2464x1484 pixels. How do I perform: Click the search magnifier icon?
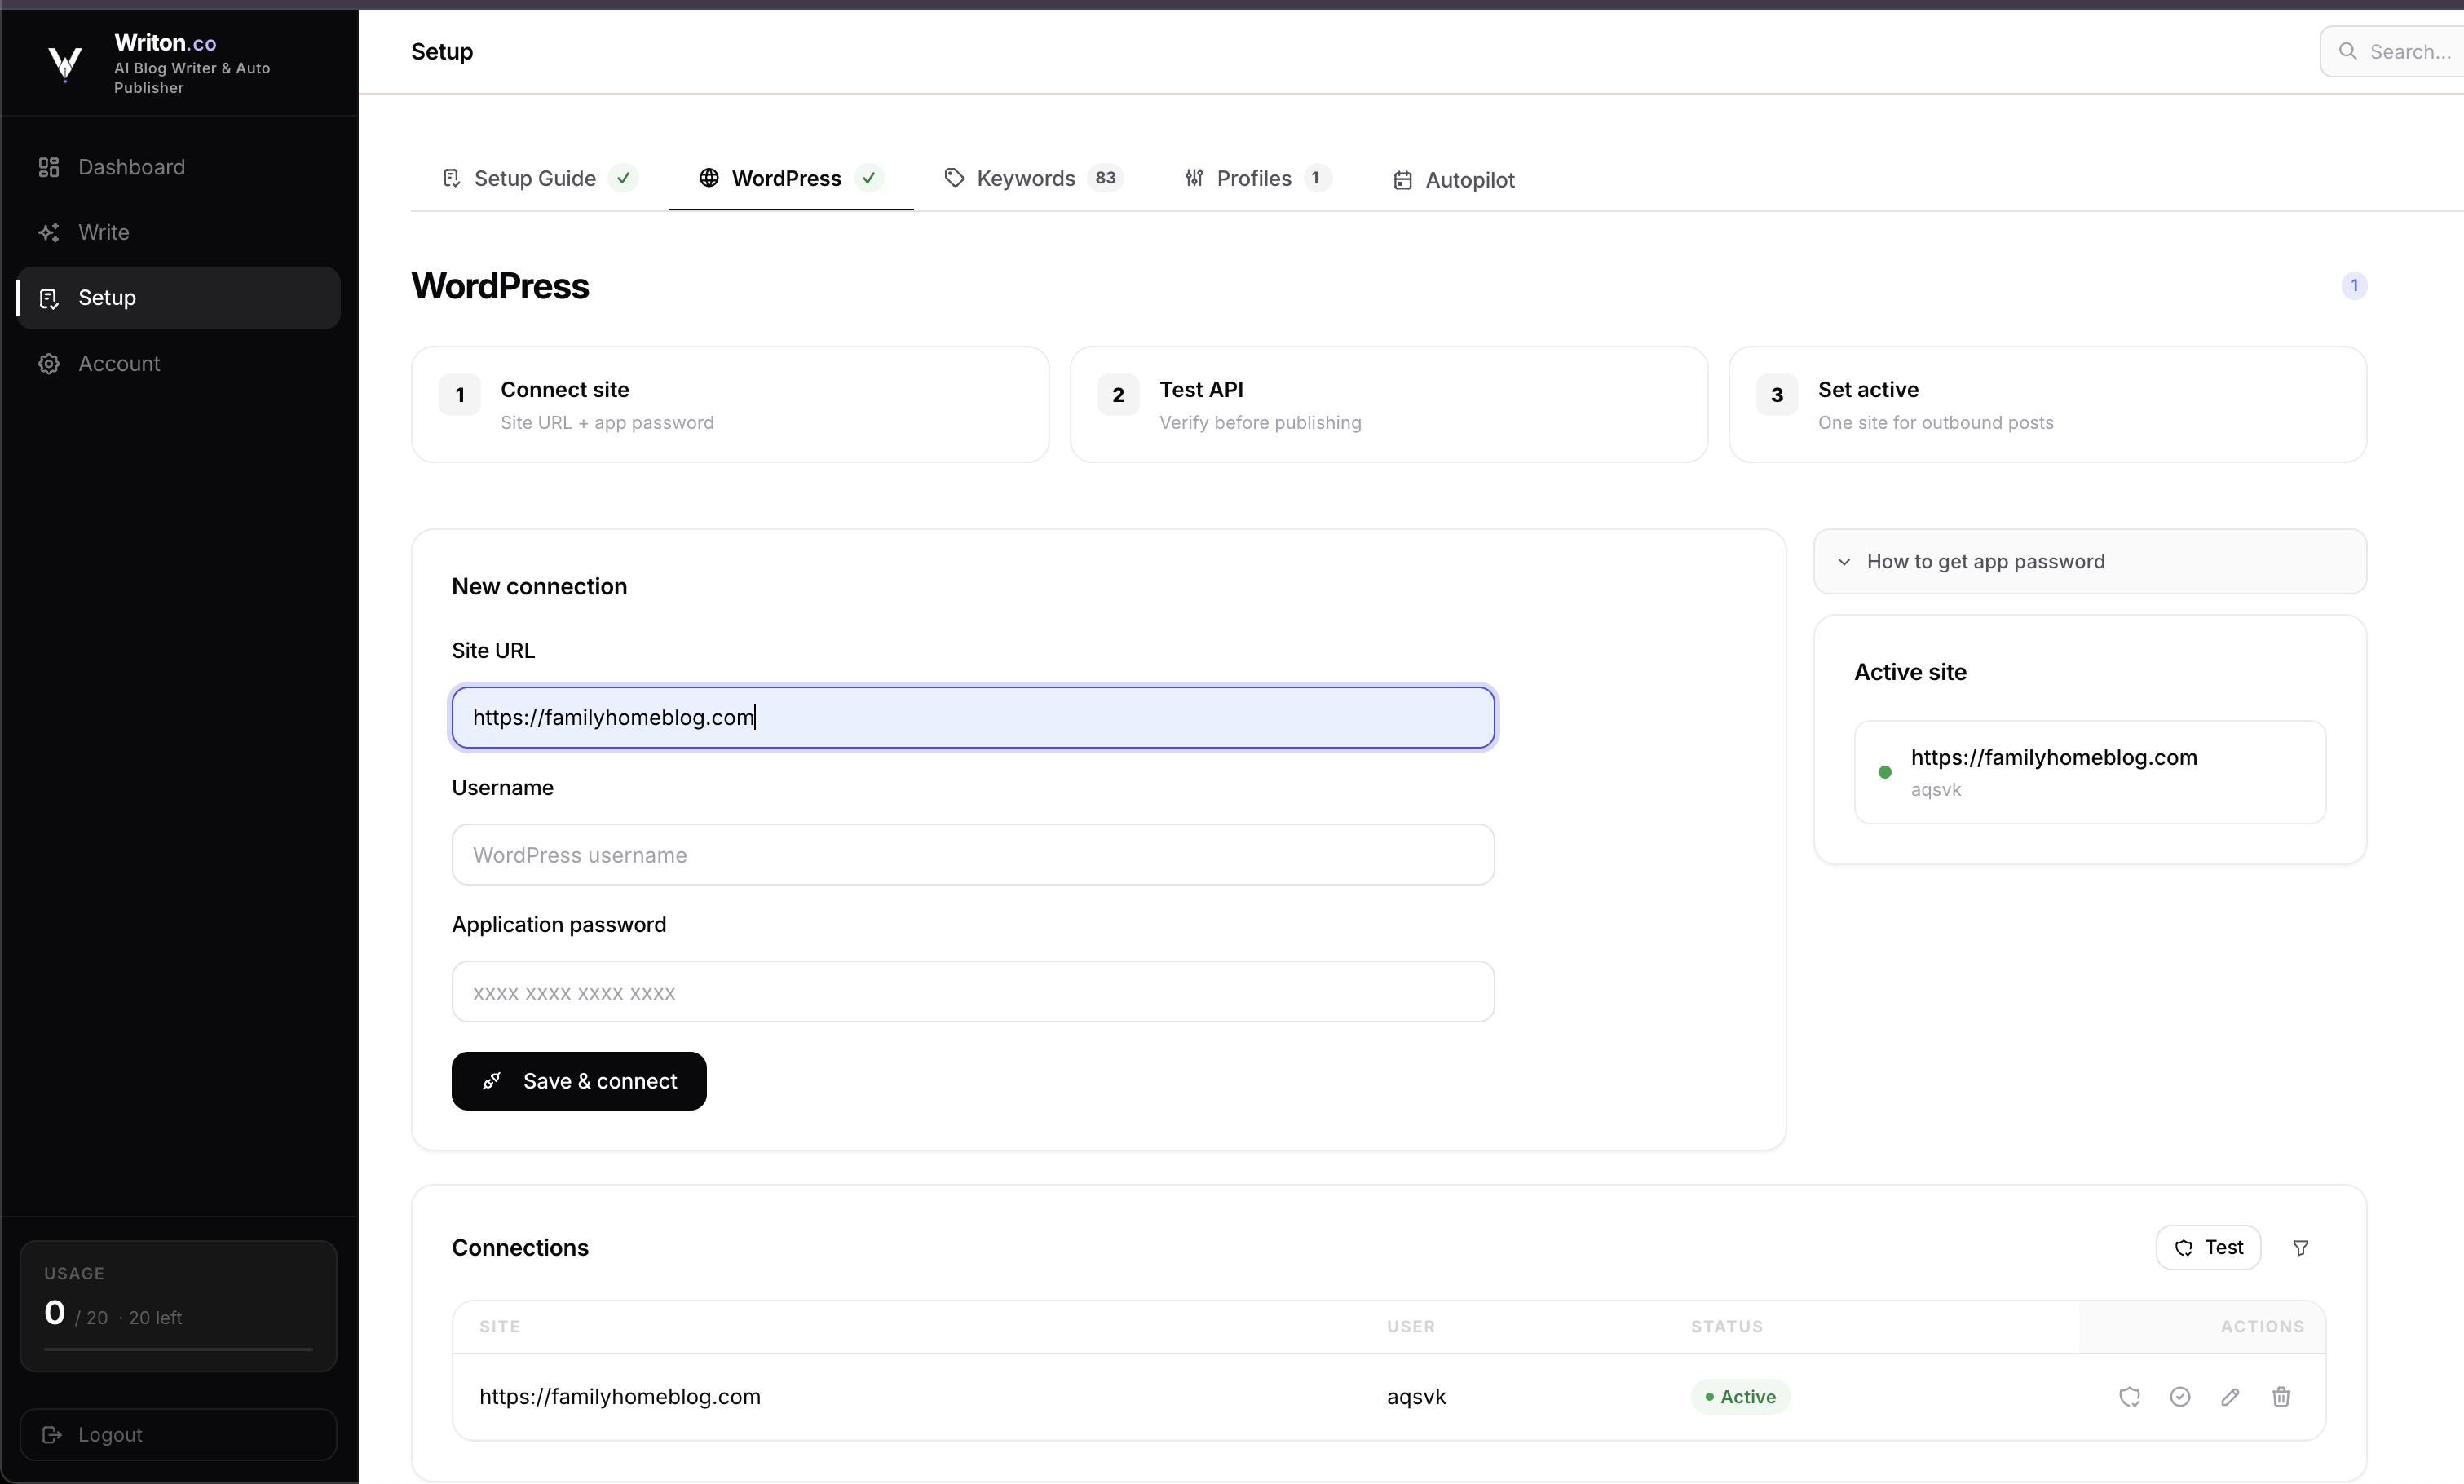(x=2347, y=51)
